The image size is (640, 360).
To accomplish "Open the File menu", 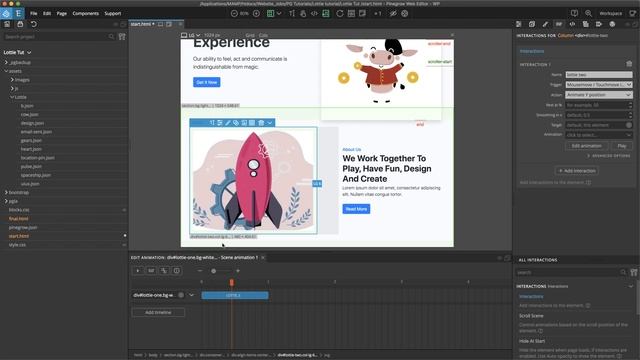I will point(33,13).
